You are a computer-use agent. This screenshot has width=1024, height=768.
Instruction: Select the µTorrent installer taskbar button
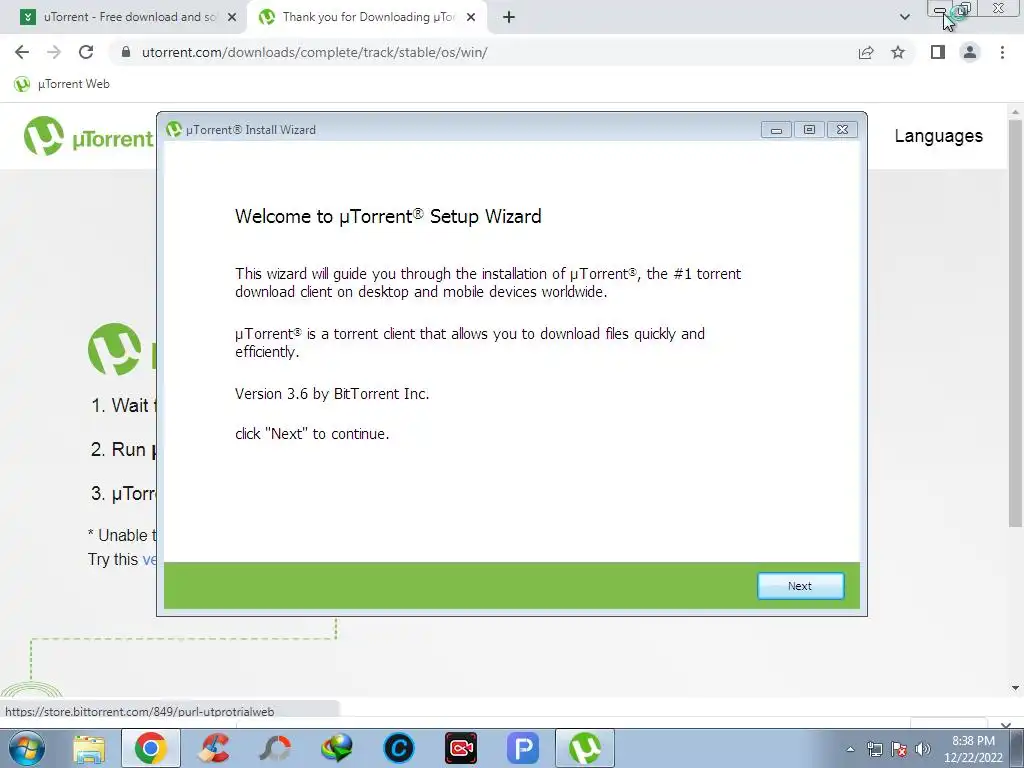[x=585, y=748]
